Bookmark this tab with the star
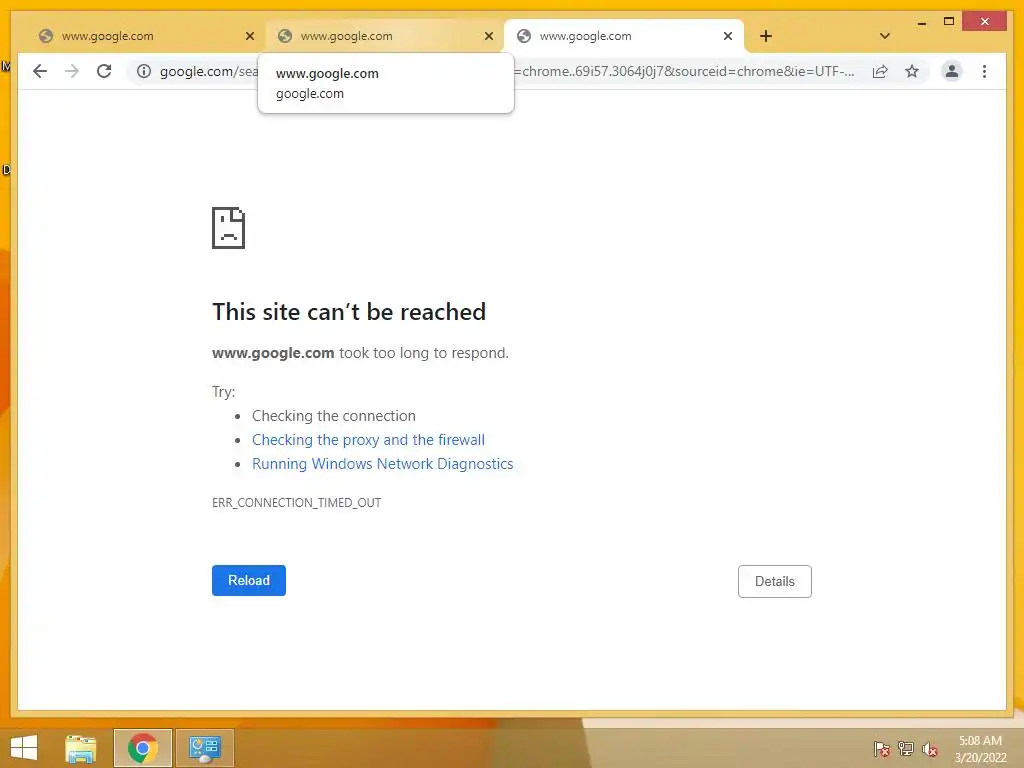 tap(912, 71)
